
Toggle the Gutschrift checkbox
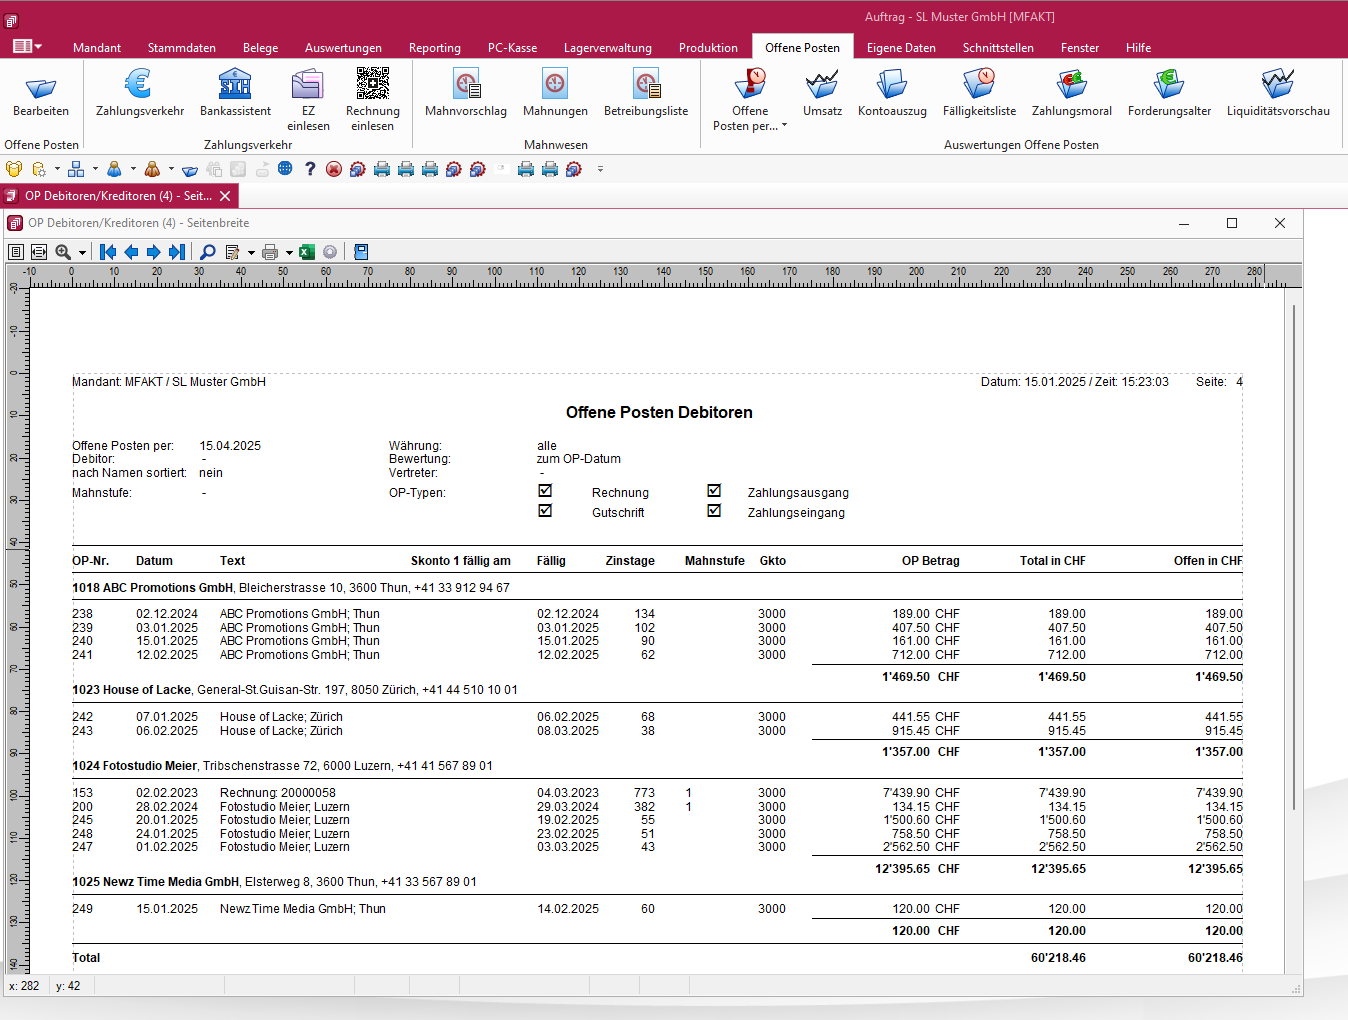tap(545, 510)
